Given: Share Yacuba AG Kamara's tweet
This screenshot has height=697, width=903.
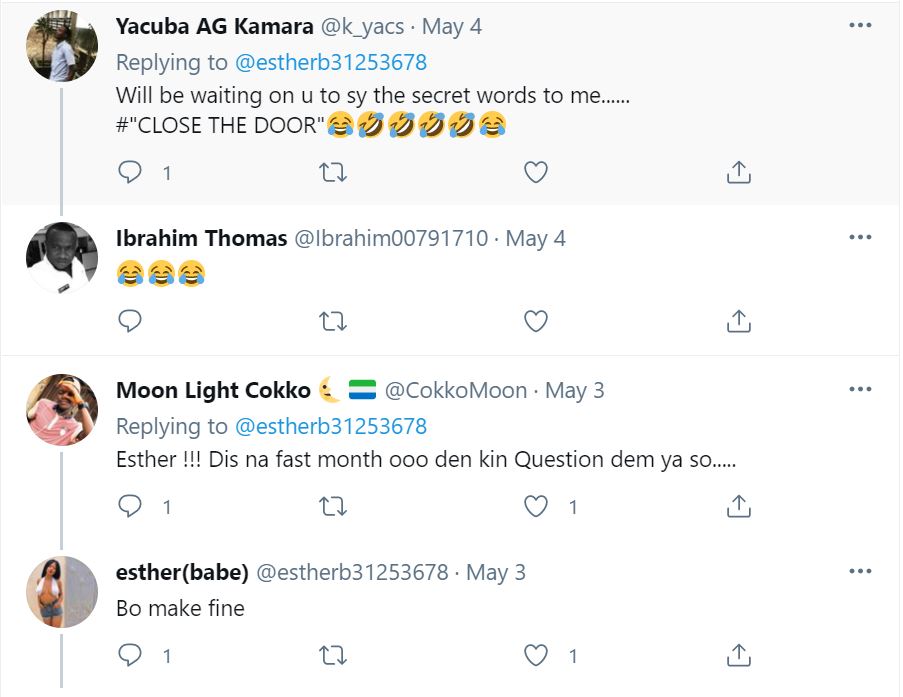Looking at the screenshot, I should (738, 172).
